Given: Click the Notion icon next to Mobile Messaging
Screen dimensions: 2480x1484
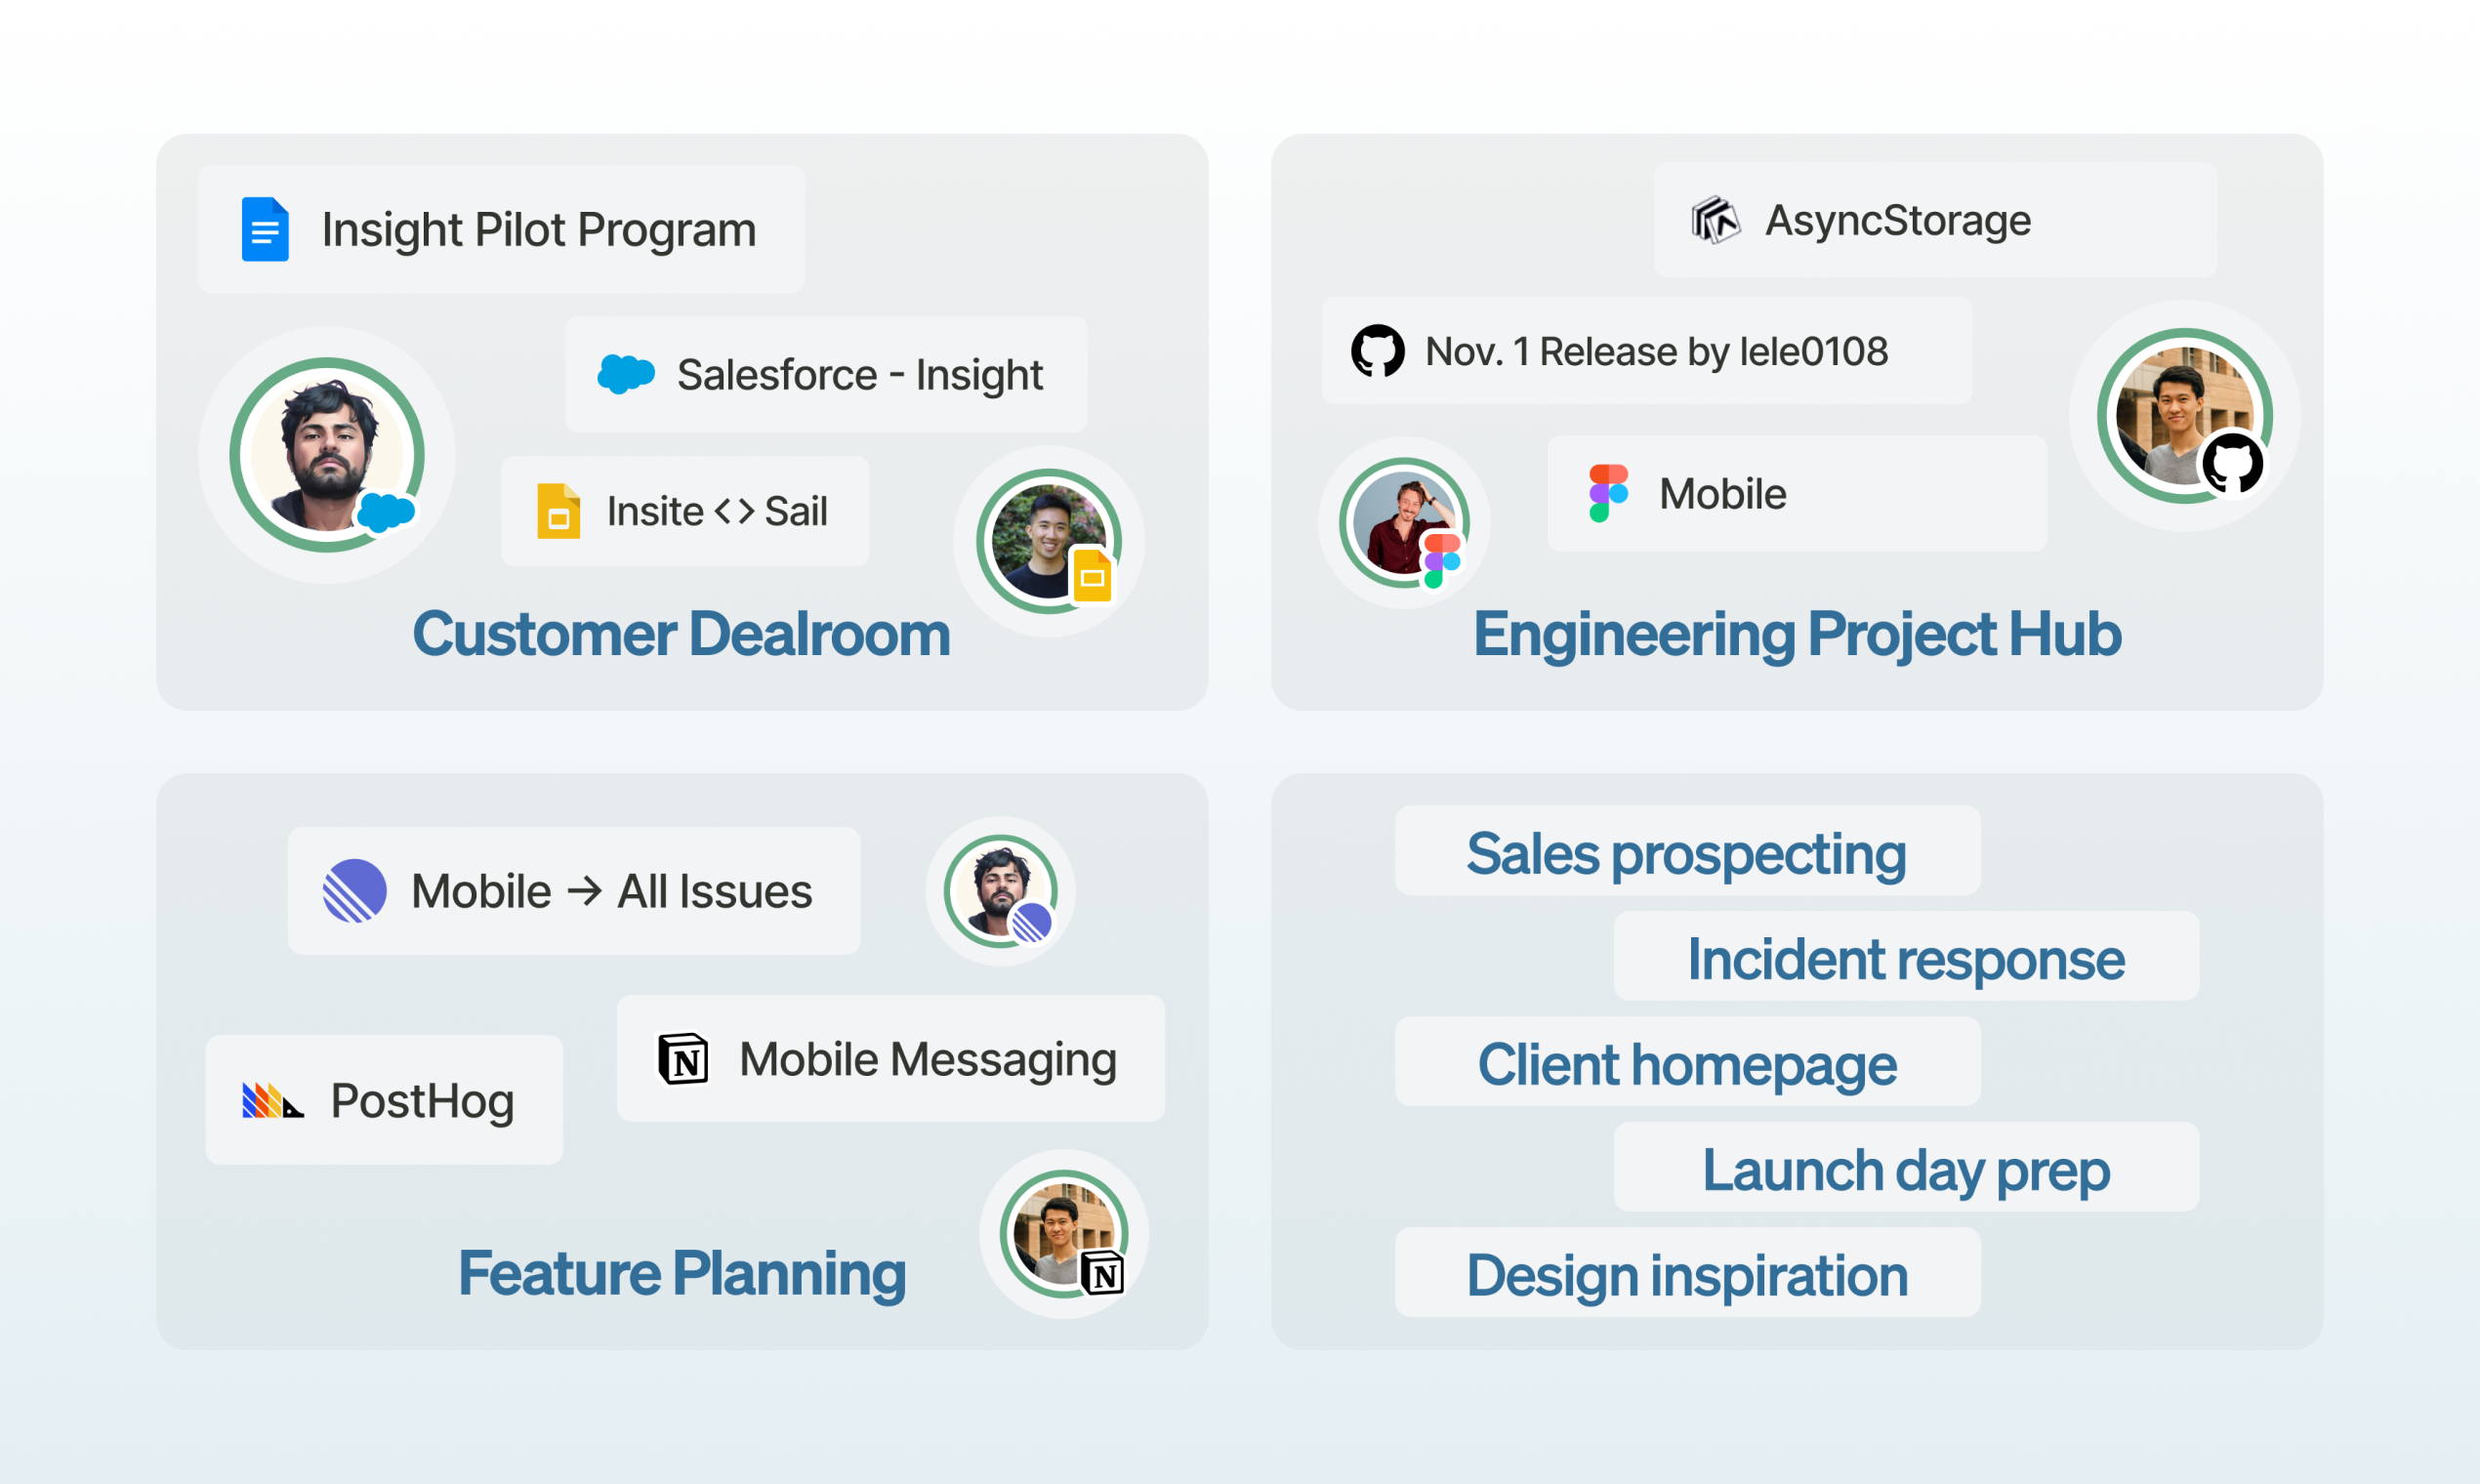Looking at the screenshot, I should (x=683, y=1058).
